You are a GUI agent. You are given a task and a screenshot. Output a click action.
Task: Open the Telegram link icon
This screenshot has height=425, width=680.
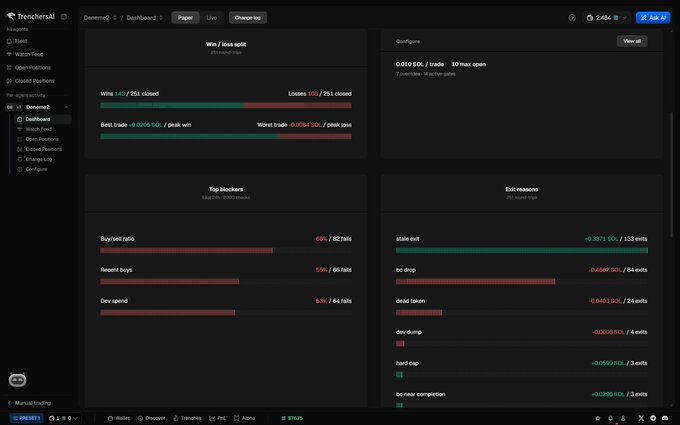(653, 418)
